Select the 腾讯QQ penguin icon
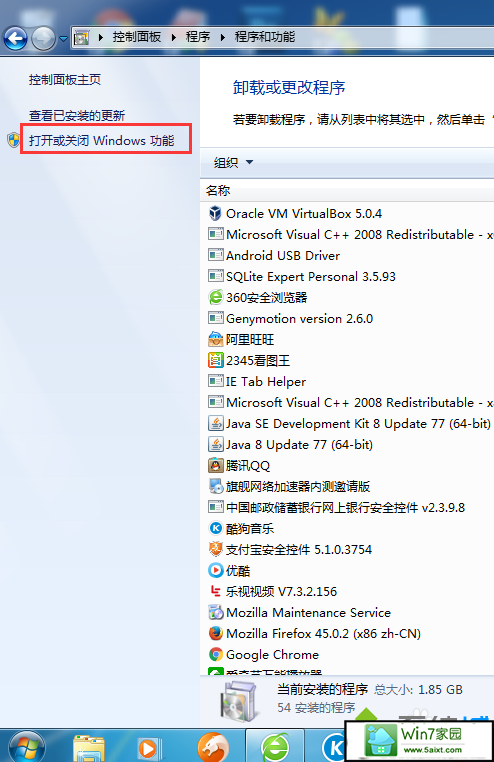Image resolution: width=494 pixels, height=762 pixels. 215,465
